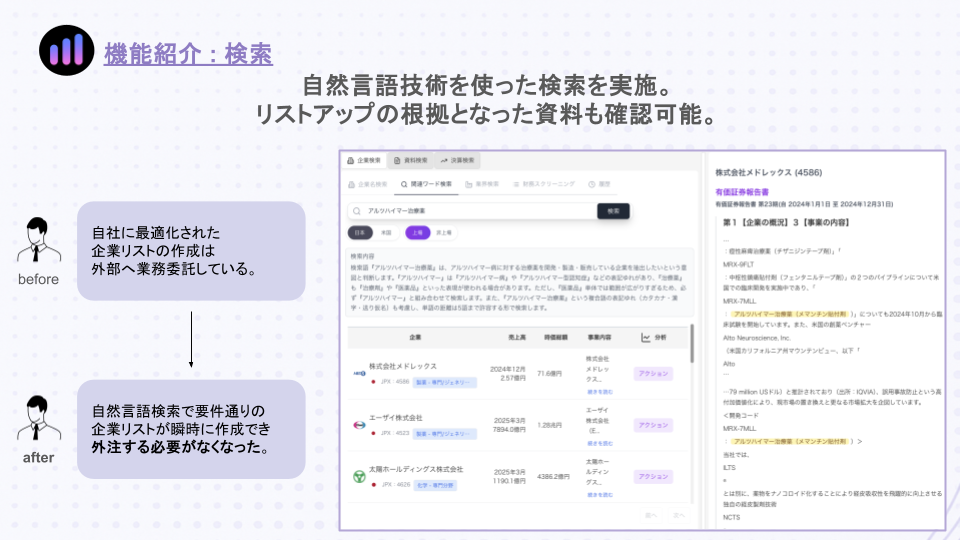Expand 続きを読む for エーザイ株式会社
Image resolution: width=960 pixels, height=540 pixels.
click(x=600, y=443)
